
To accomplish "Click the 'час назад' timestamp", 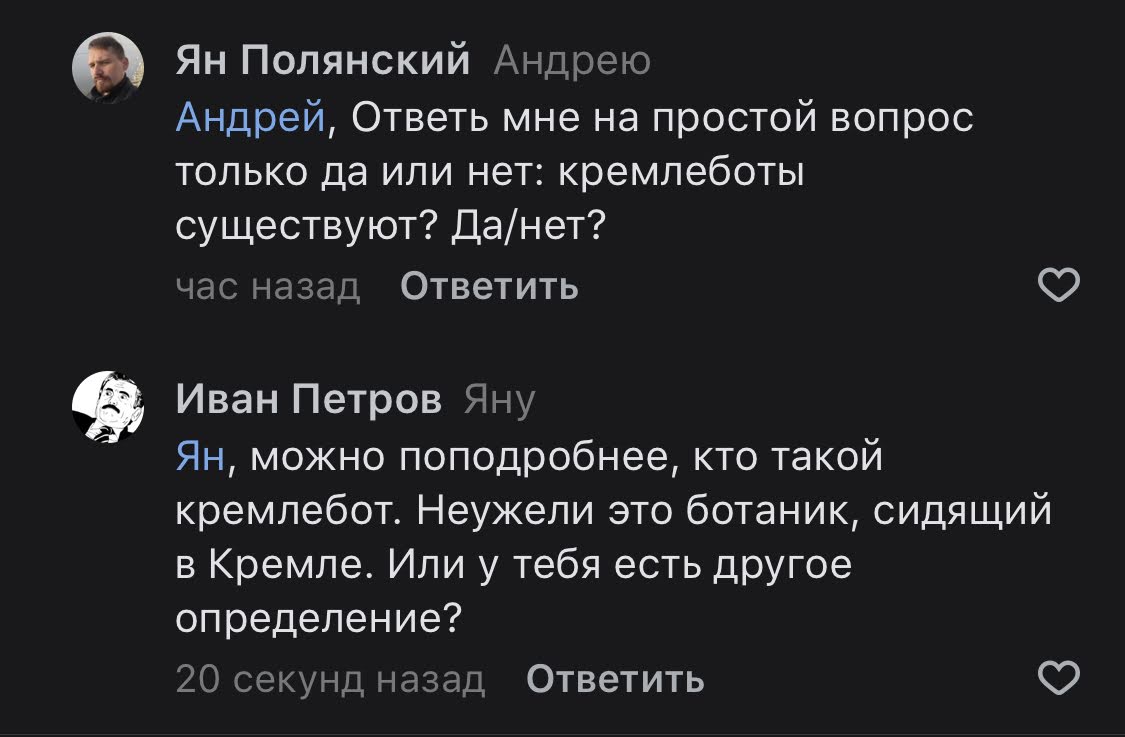I will pos(268,287).
